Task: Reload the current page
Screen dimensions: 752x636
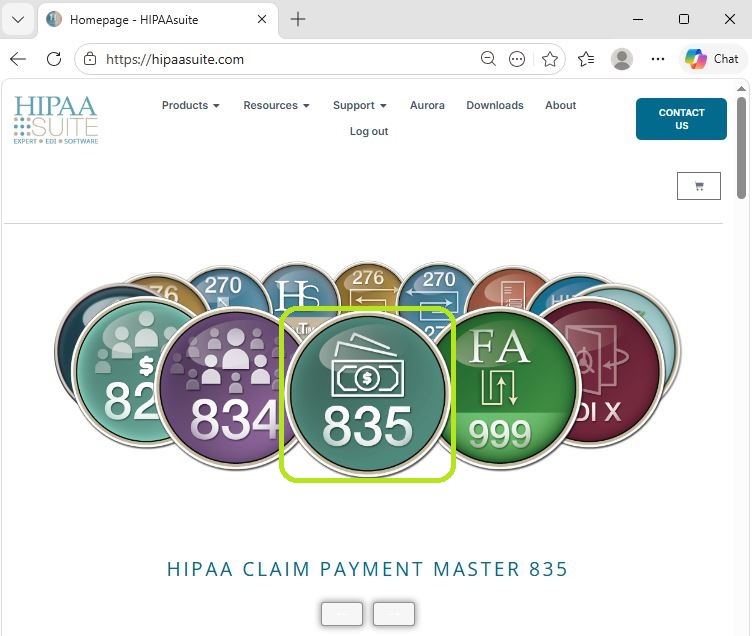Action: [x=54, y=59]
